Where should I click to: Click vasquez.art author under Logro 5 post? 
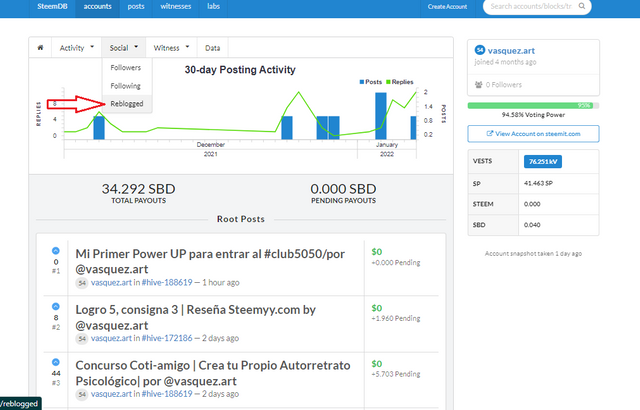pos(111,338)
